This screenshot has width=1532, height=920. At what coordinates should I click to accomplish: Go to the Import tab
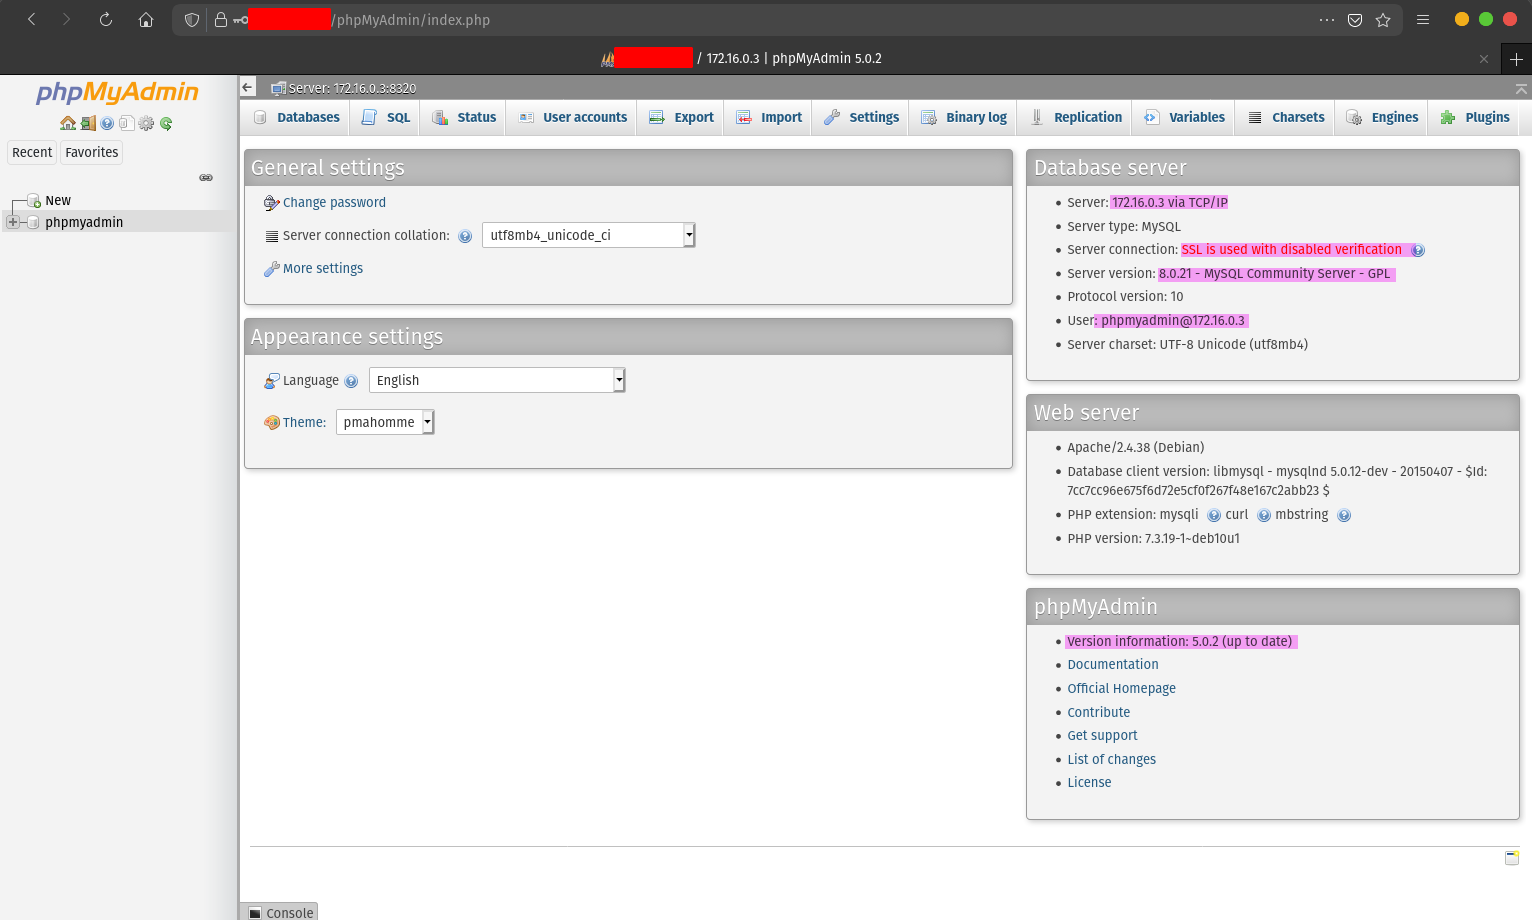(x=769, y=117)
